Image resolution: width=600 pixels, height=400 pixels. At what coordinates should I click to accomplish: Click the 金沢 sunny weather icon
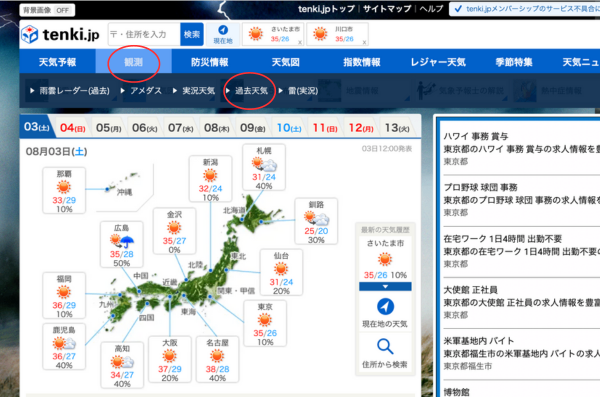(174, 228)
